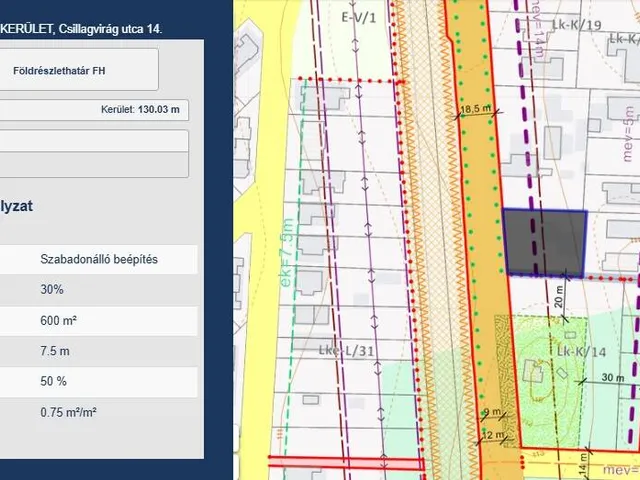Select the 30% table row
The width and height of the screenshot is (640, 480).
tap(98, 290)
